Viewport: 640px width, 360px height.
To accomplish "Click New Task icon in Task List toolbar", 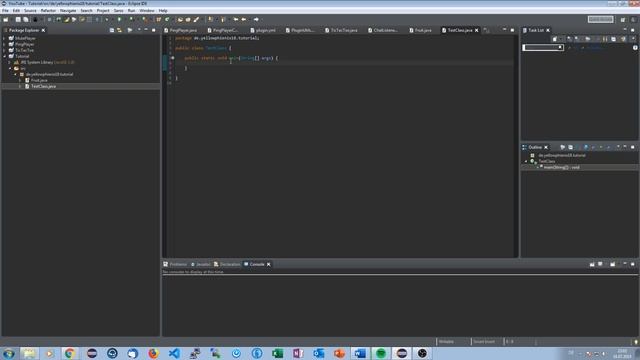I will coord(555,39).
